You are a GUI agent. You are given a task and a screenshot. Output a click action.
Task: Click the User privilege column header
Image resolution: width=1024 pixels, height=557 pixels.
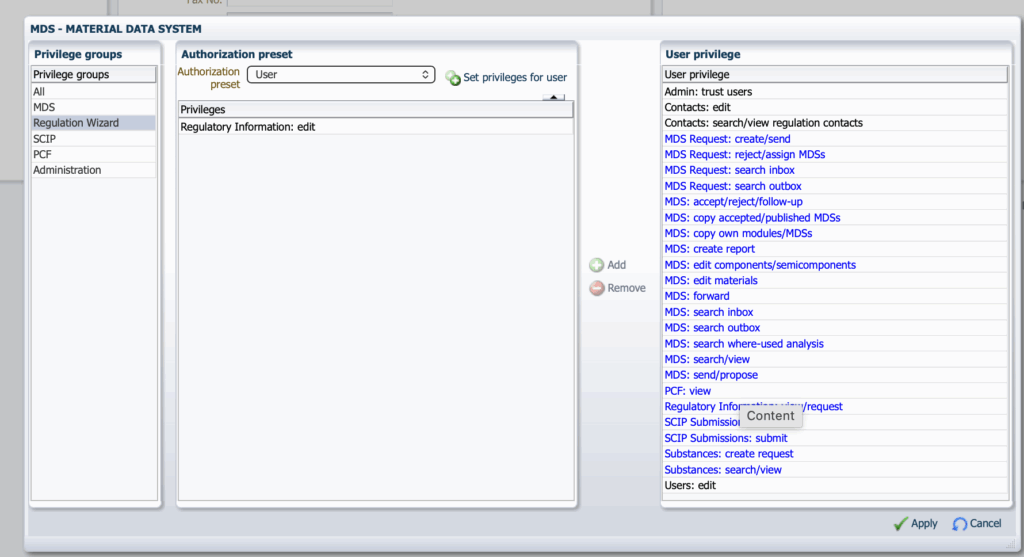835,74
